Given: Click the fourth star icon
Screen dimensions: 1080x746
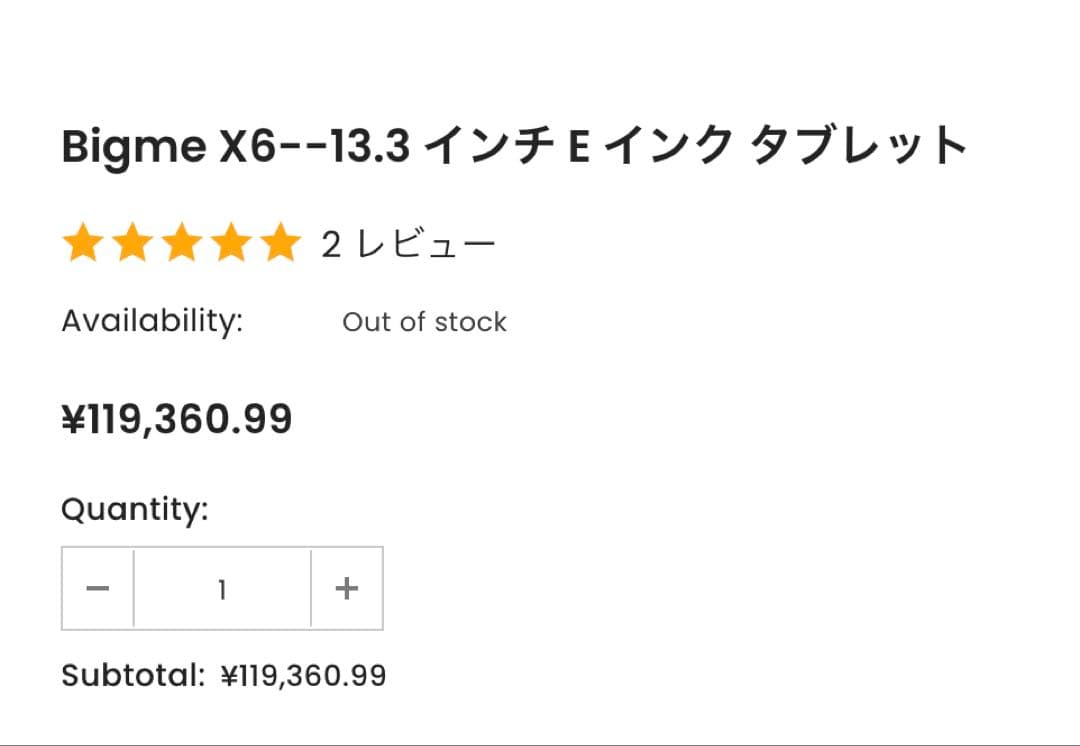Looking at the screenshot, I should 232,240.
